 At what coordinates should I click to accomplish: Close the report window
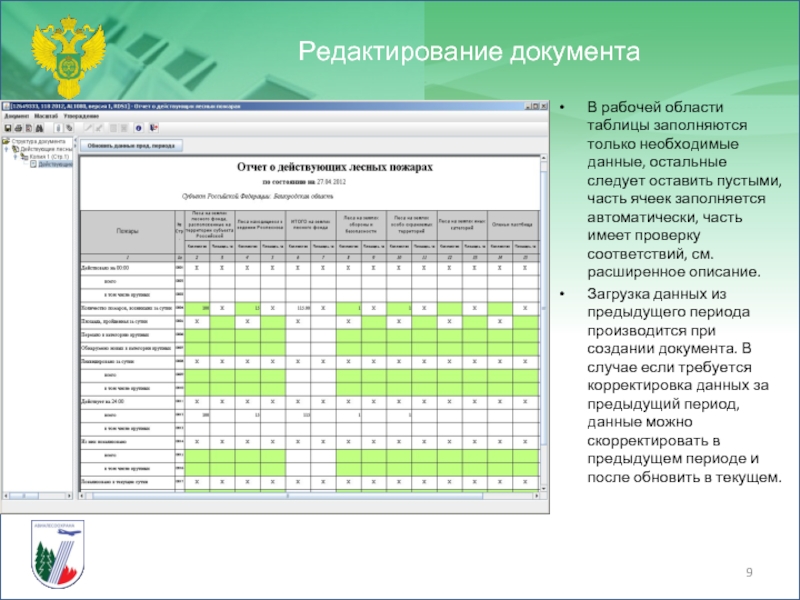pos(543,105)
